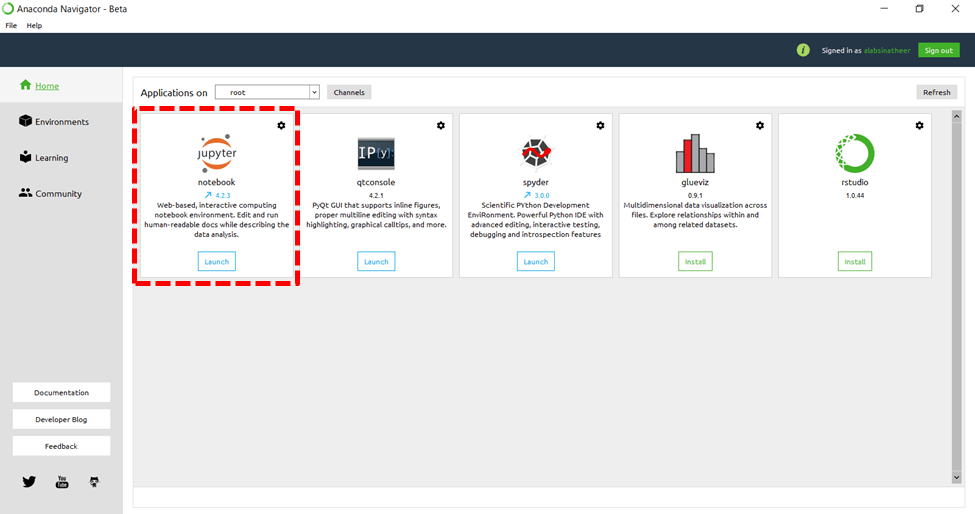Click the alabsinatheer username link
975x514 pixels.
point(887,50)
